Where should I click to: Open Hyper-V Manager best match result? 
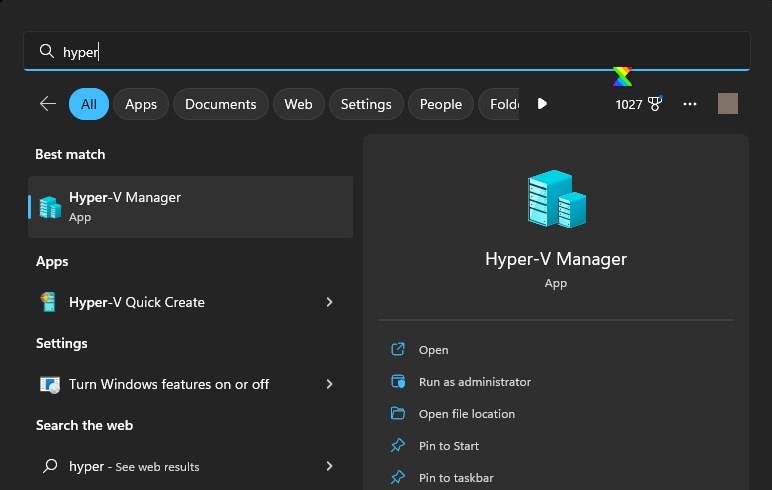click(191, 207)
